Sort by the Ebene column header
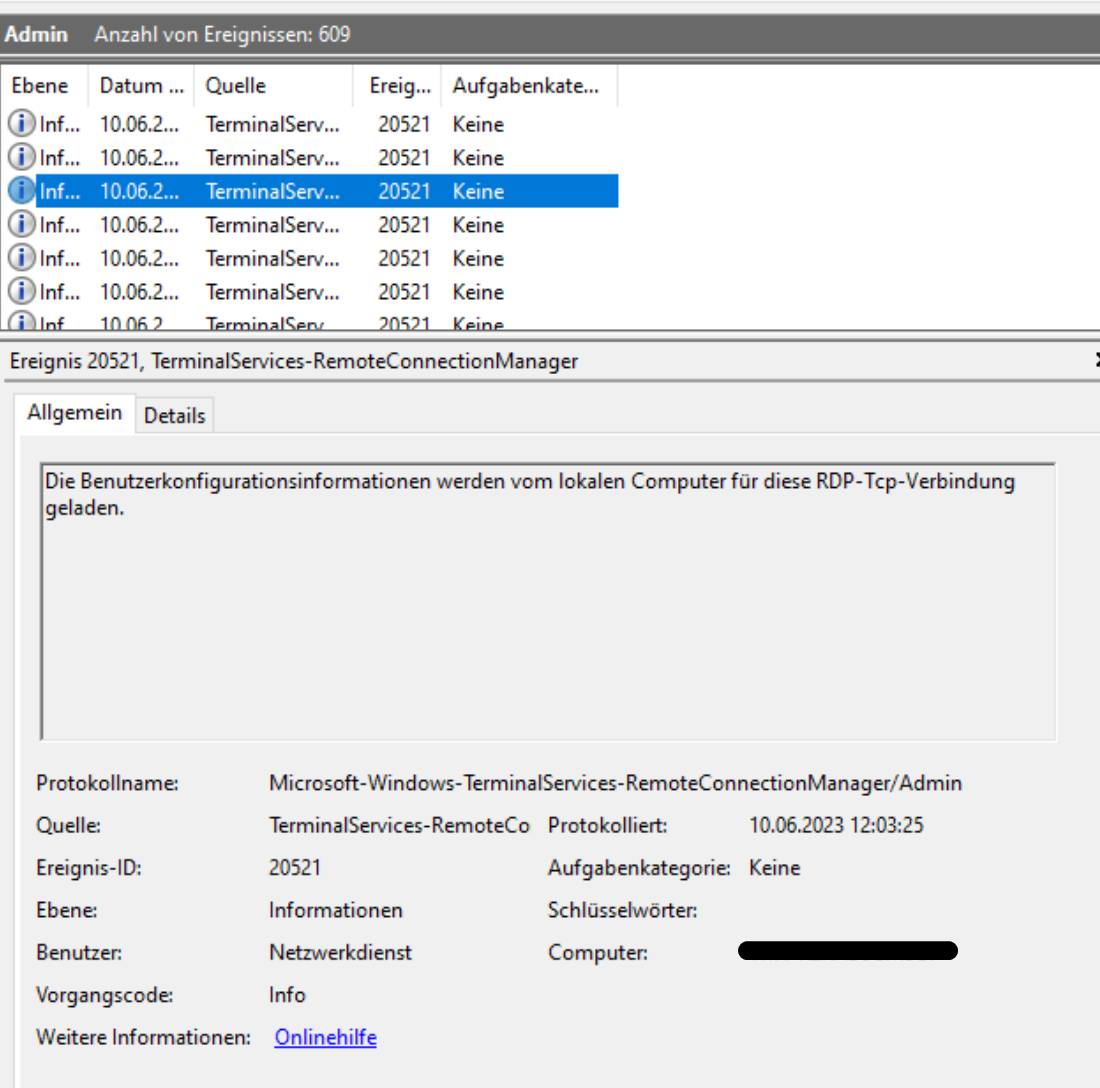Viewport: 1100px width, 1088px height. click(x=45, y=86)
